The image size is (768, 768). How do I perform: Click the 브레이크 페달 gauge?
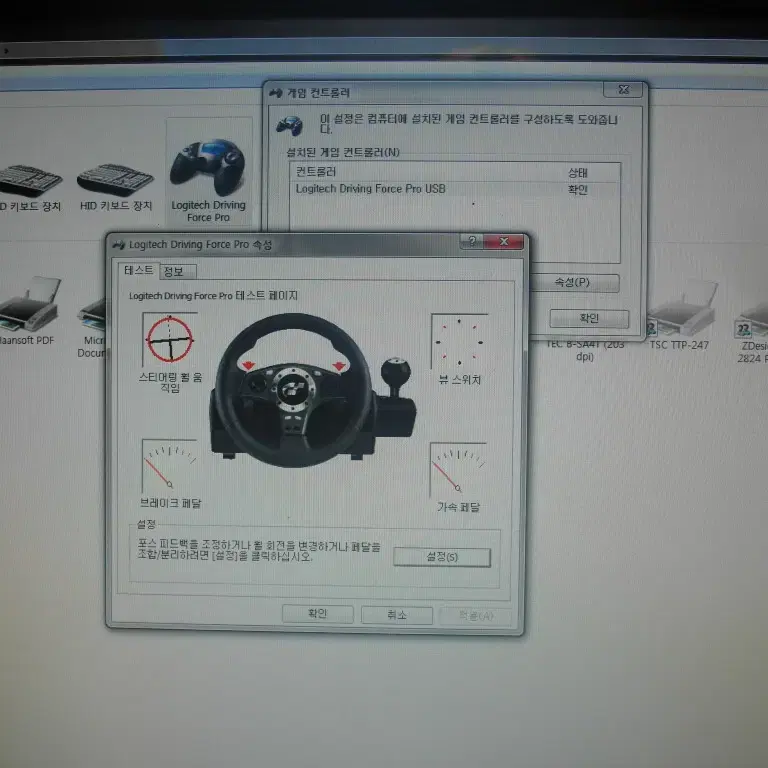tap(169, 466)
